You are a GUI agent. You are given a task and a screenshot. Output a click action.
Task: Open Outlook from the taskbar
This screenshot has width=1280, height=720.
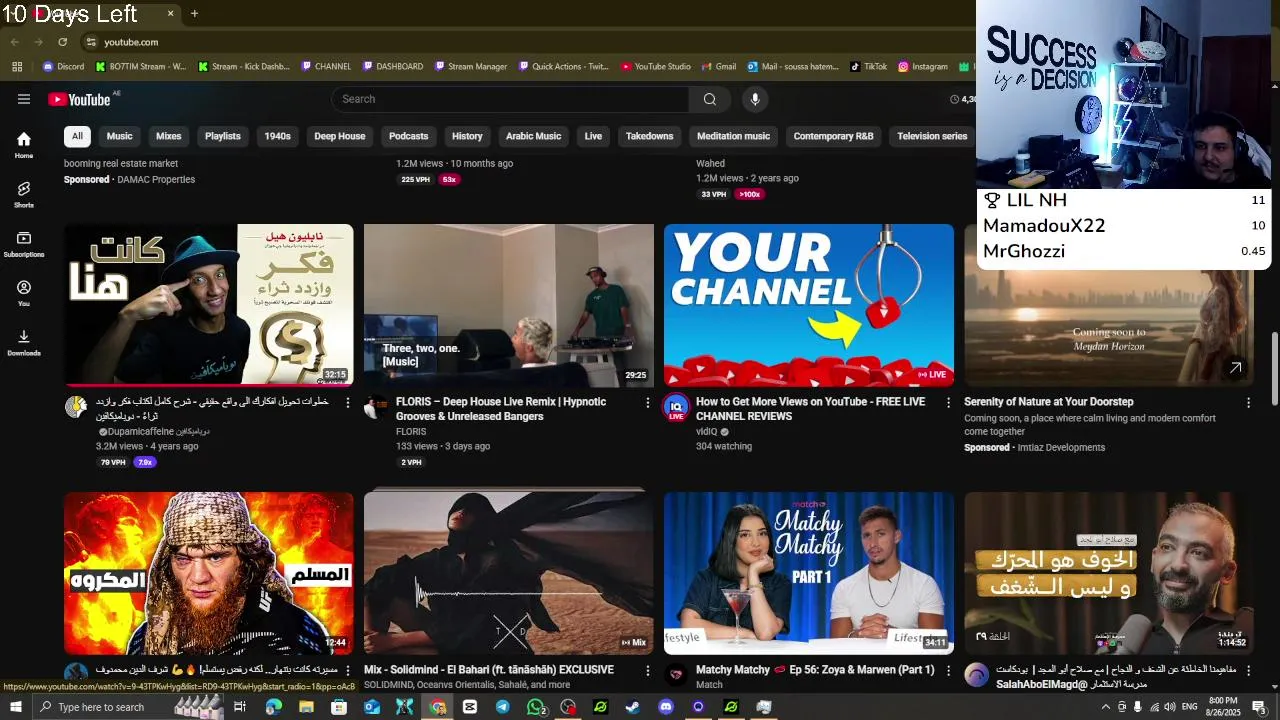371,707
